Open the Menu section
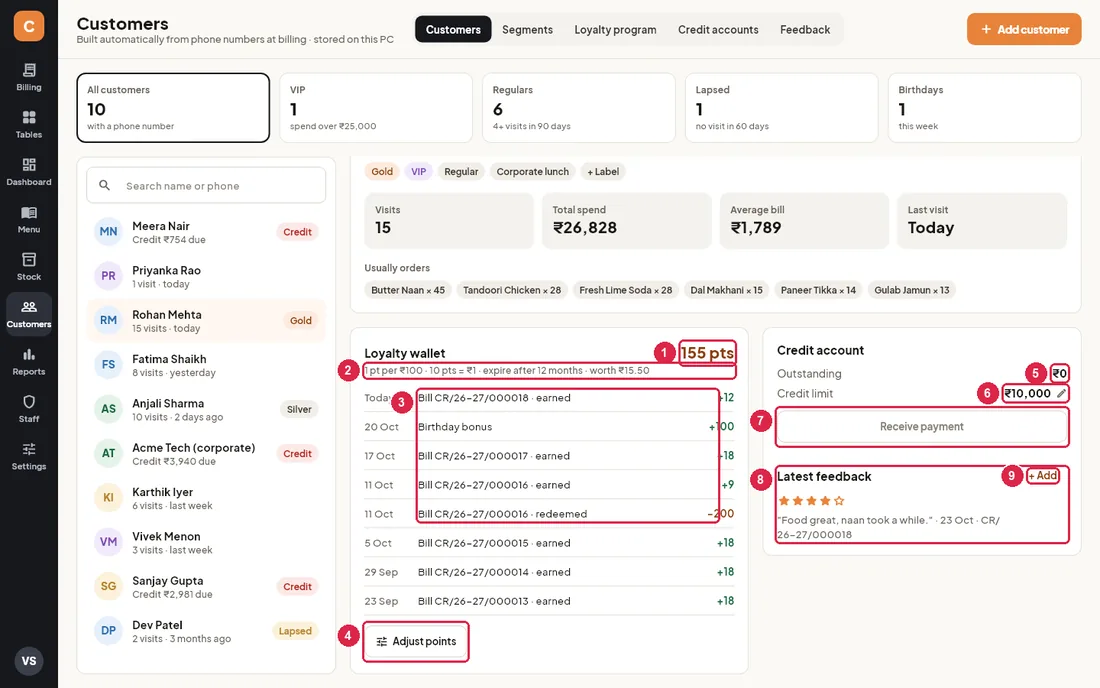Image resolution: width=1100 pixels, height=688 pixels. (29, 220)
